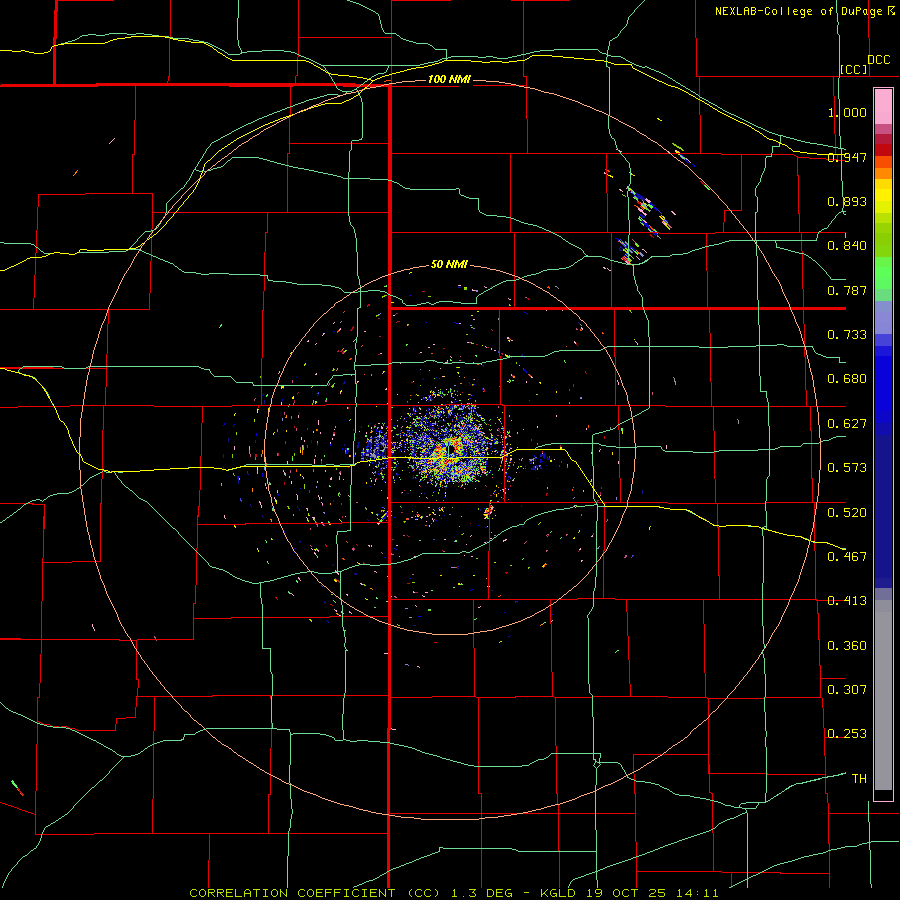Click the KGLD station identifier
This screenshot has height=900, width=900.
(x=559, y=893)
